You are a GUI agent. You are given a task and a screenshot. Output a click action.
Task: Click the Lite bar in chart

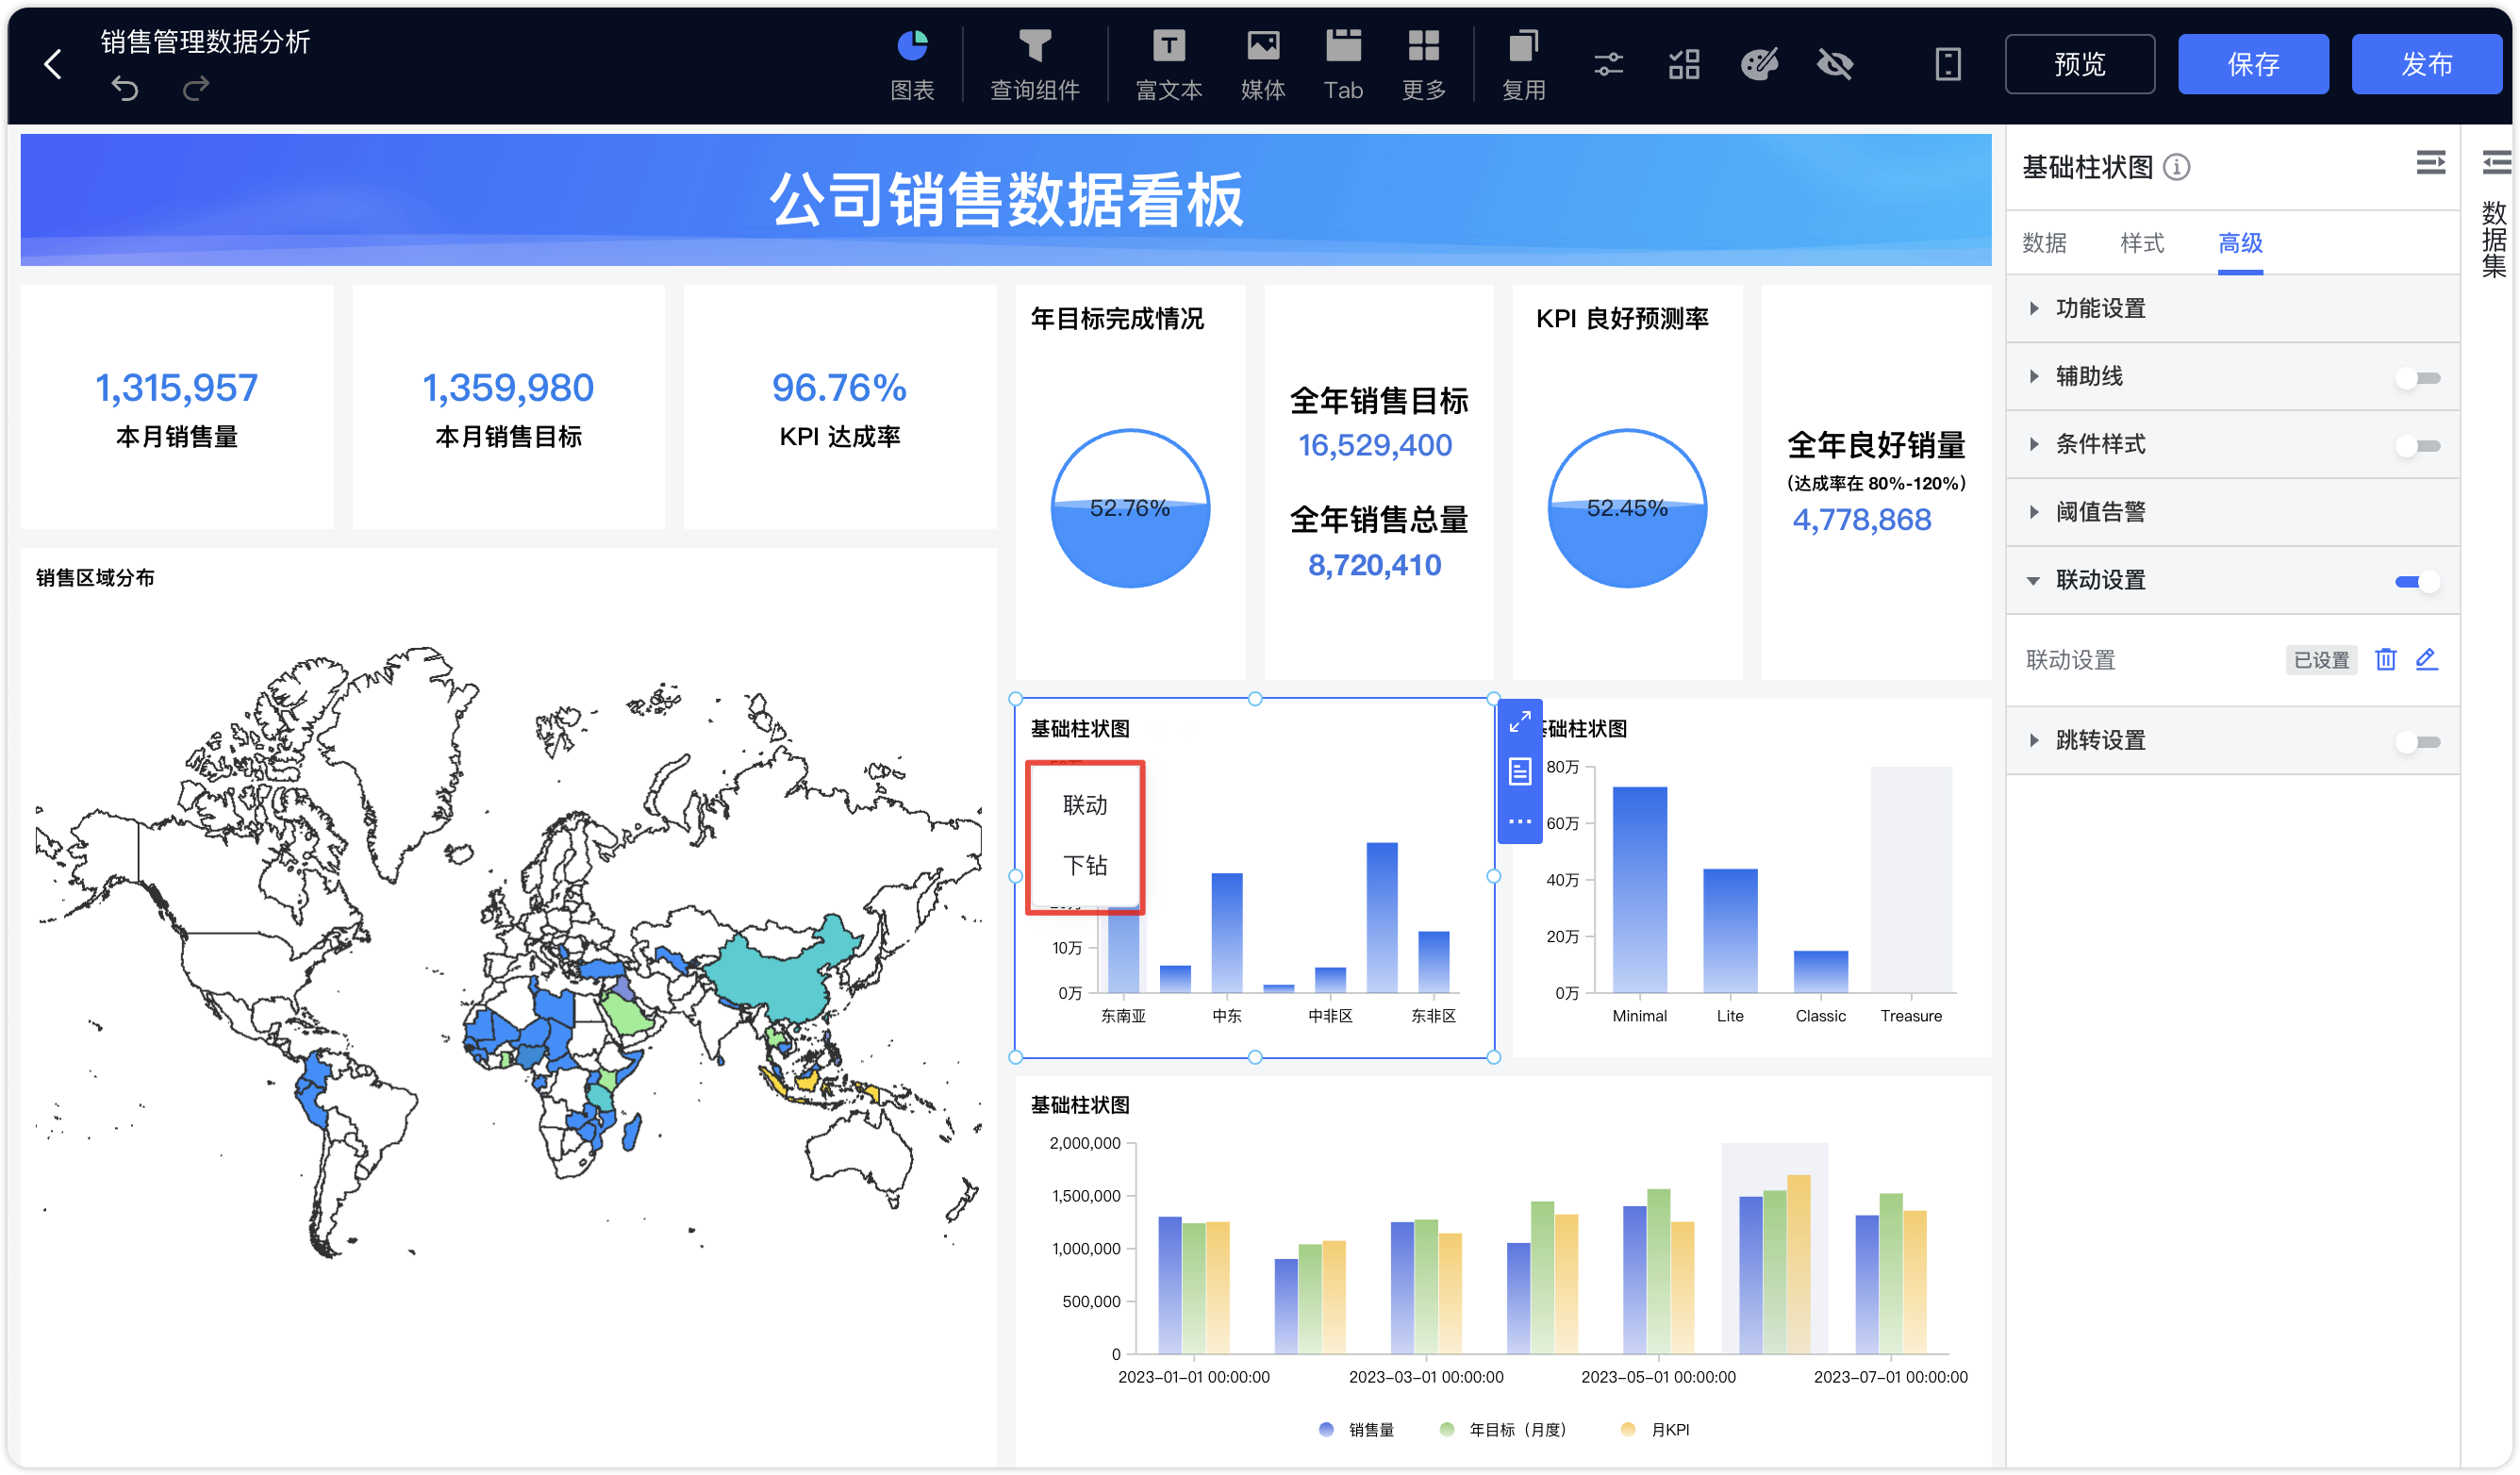click(x=1730, y=931)
